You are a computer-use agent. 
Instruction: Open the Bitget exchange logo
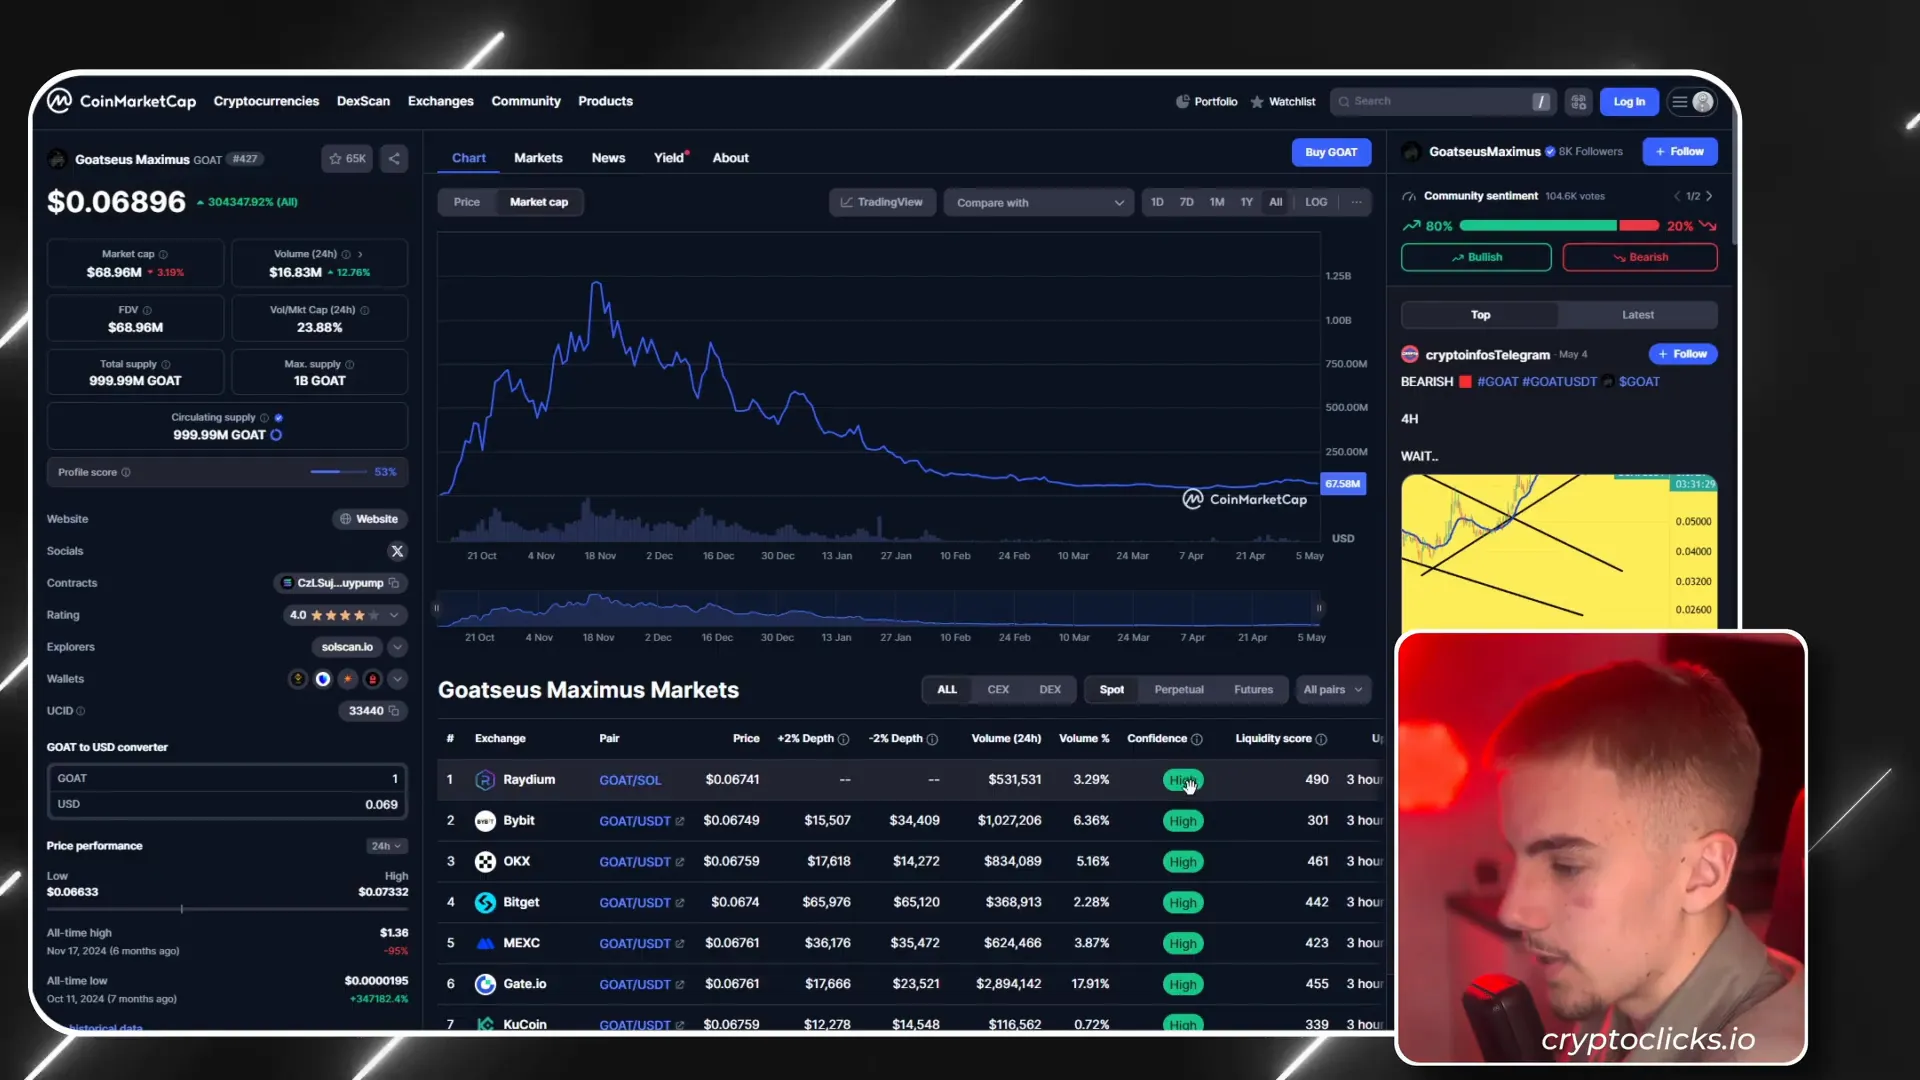pyautogui.click(x=485, y=903)
